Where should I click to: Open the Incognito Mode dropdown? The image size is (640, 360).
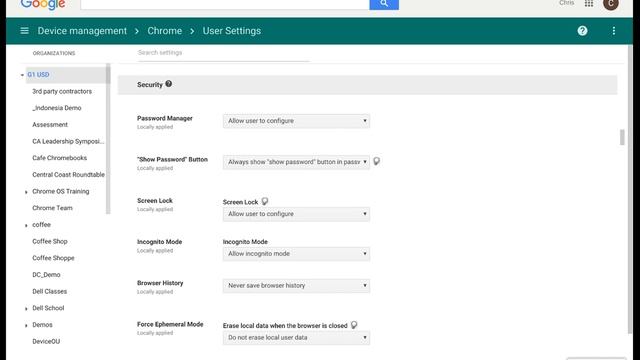click(296, 253)
